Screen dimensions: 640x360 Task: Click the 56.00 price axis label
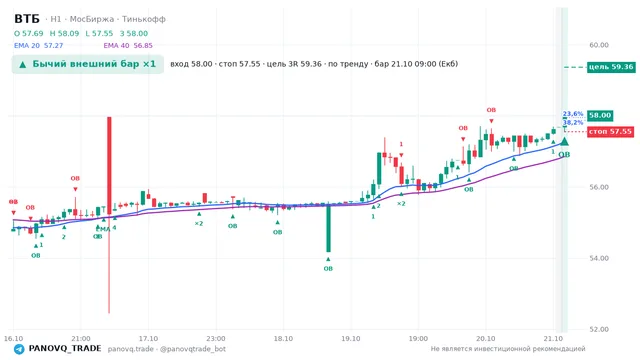click(x=599, y=187)
